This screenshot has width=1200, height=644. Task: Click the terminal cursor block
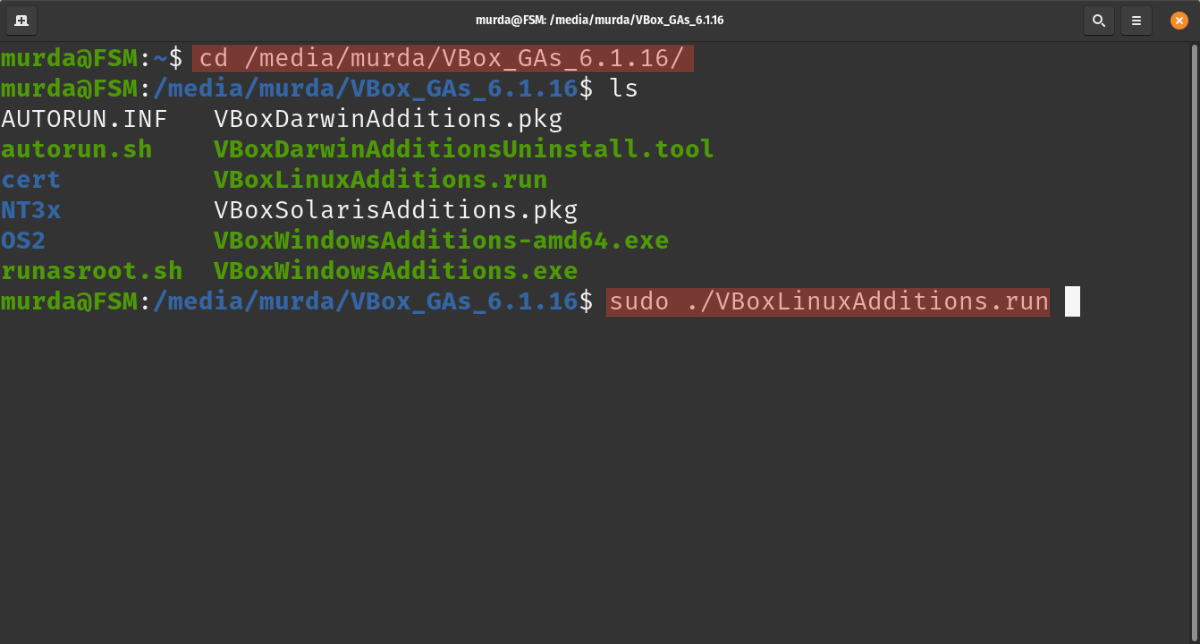[x=1072, y=301]
